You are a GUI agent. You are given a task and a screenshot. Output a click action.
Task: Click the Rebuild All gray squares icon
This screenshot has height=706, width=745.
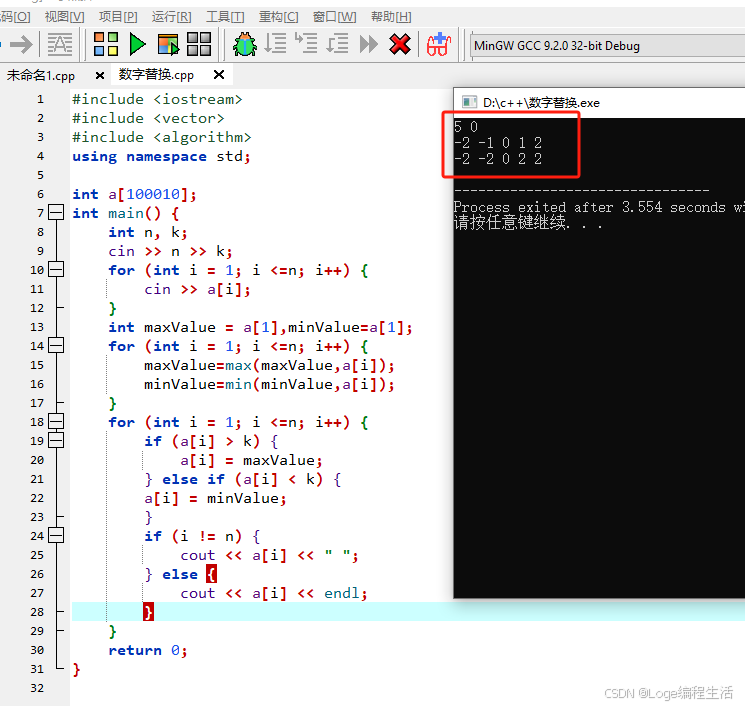(x=199, y=44)
